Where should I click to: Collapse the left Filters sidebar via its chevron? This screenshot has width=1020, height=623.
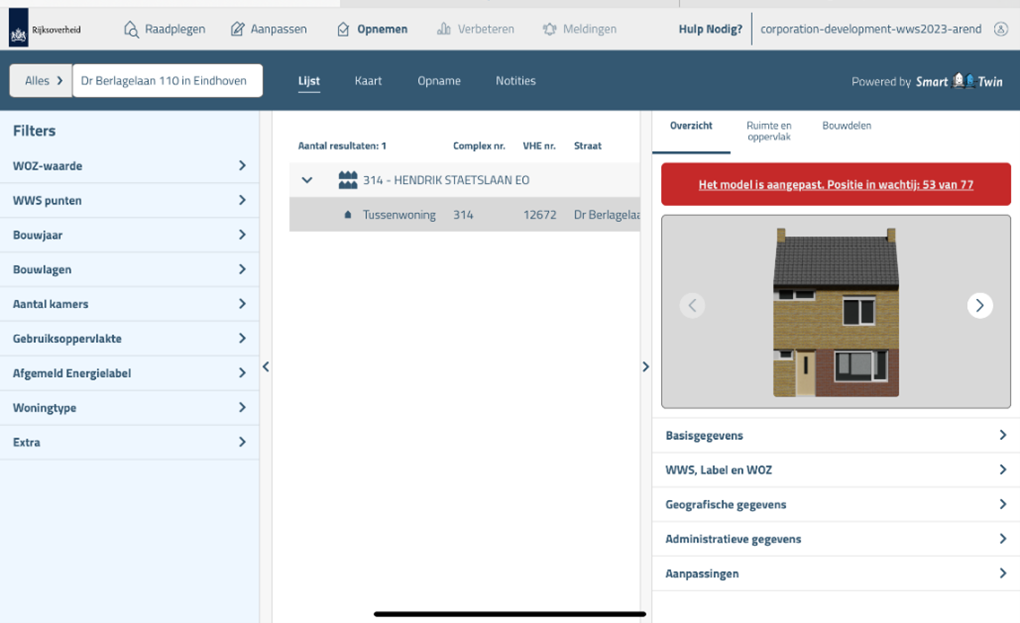point(266,367)
